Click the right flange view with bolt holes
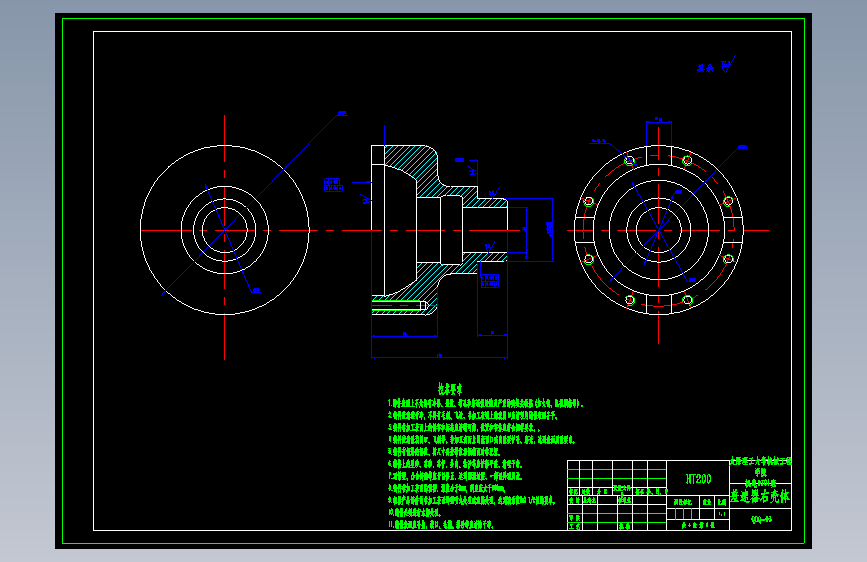 (659, 230)
